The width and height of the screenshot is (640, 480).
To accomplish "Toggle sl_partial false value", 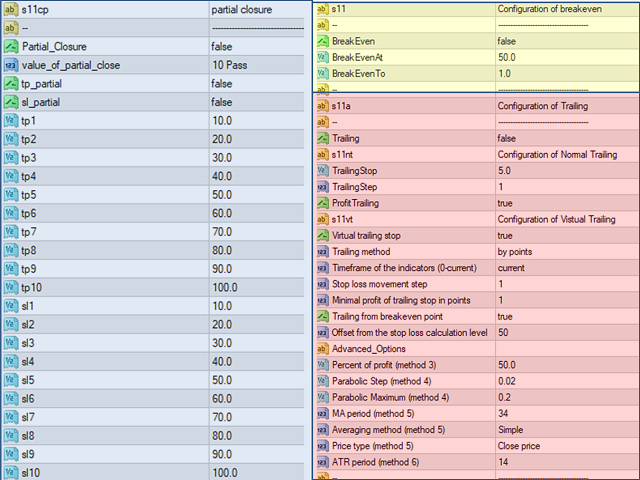I will 222,102.
